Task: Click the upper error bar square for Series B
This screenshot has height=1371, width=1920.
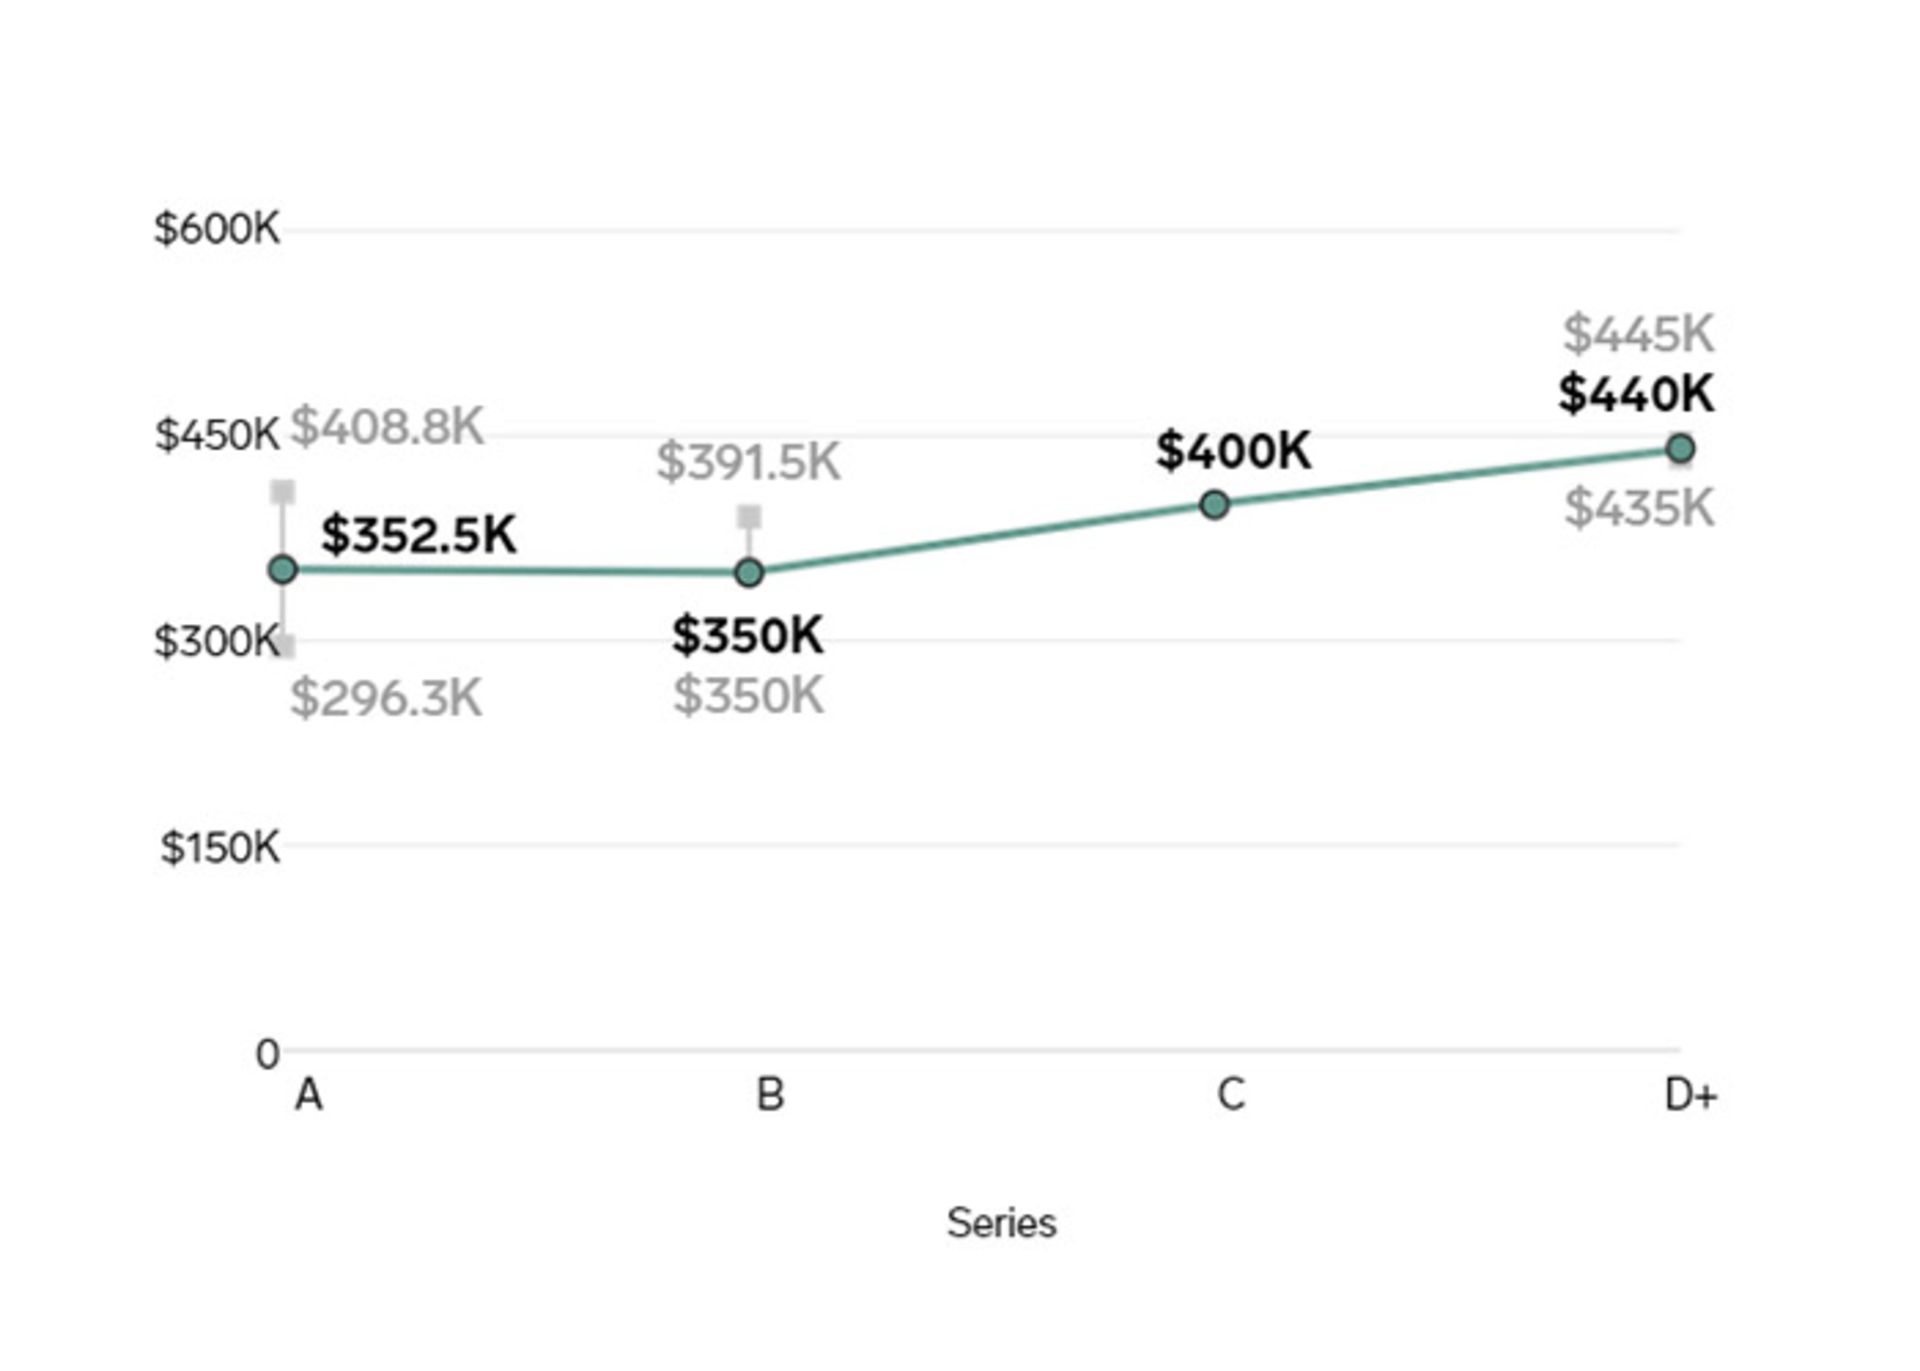Action: 749,517
